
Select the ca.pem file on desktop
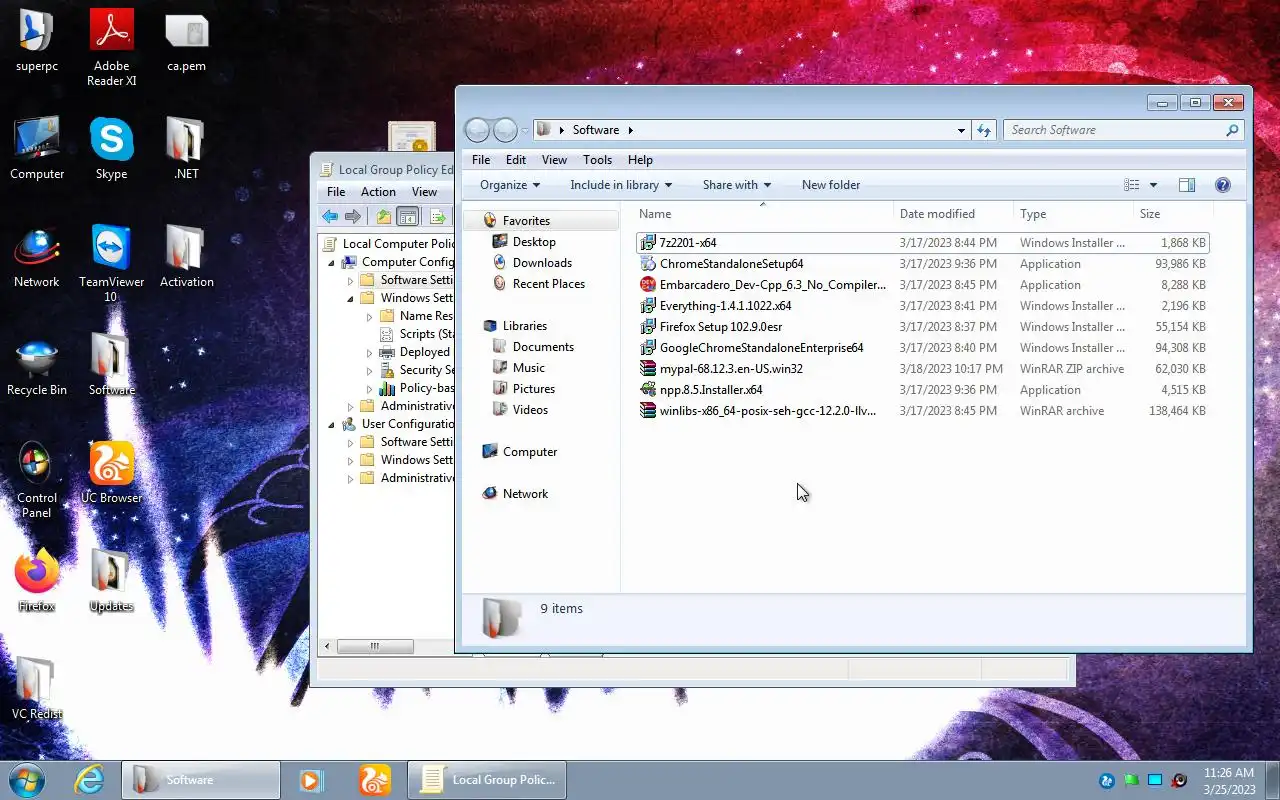(186, 42)
